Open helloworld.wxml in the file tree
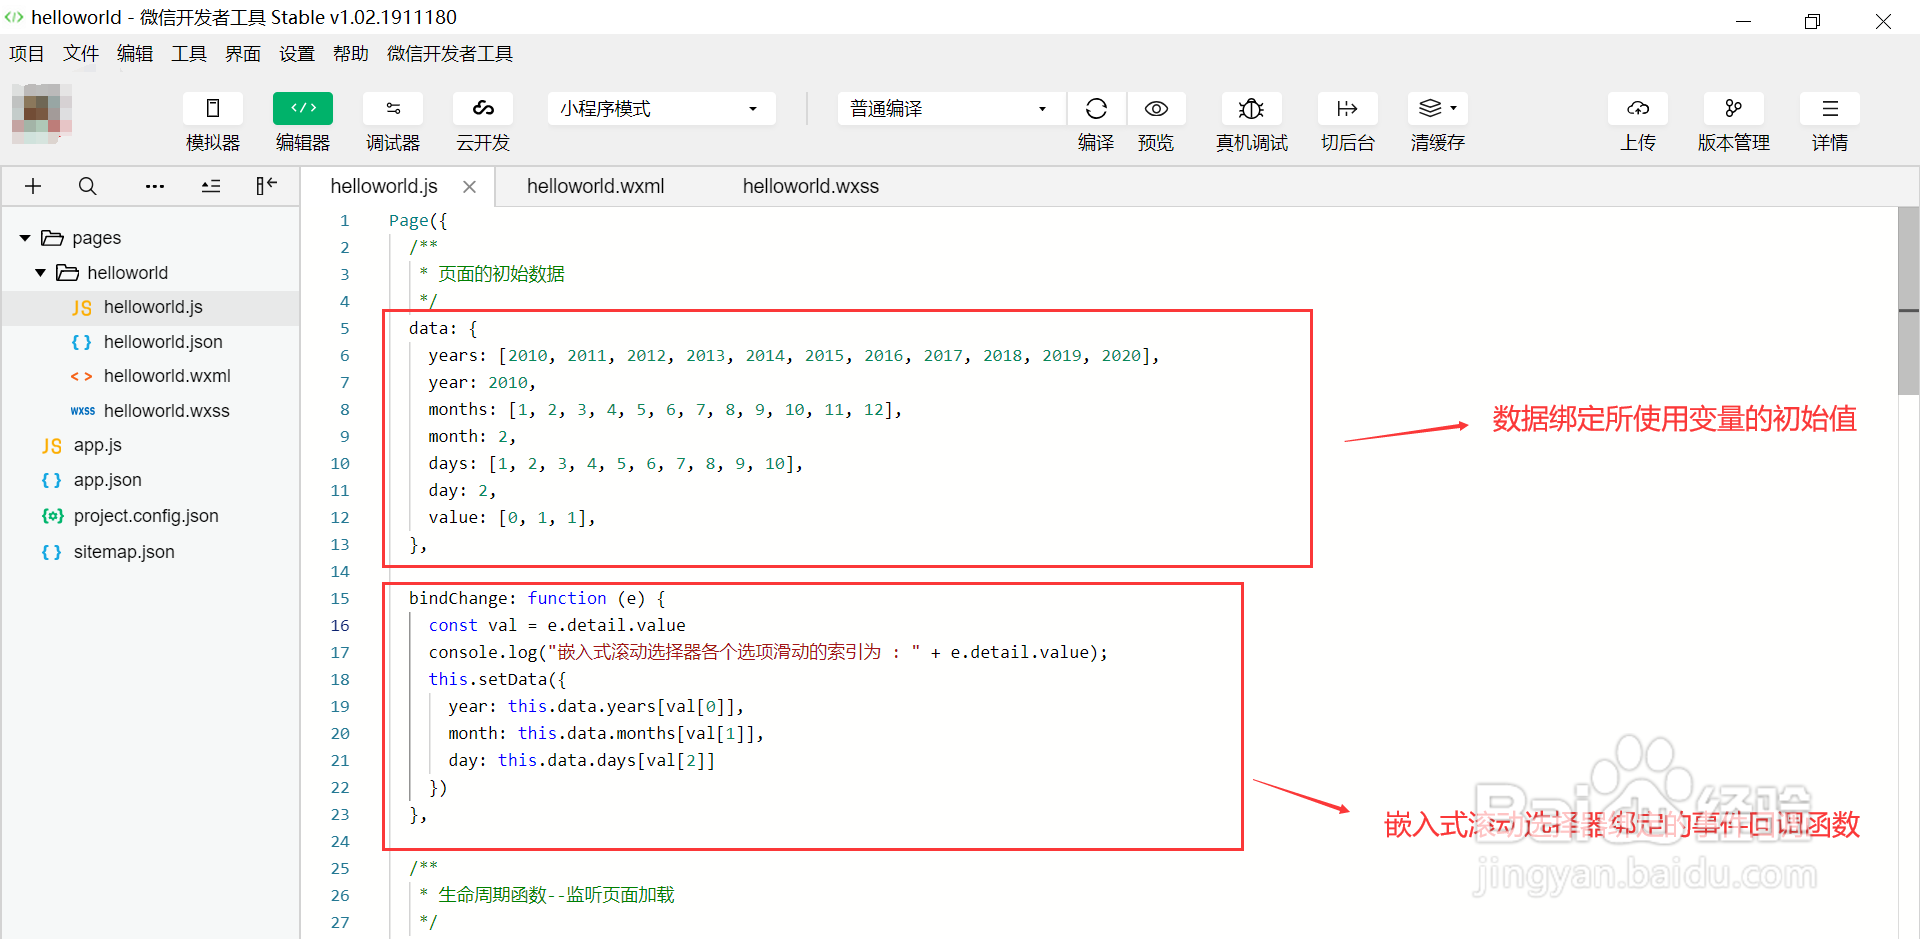The height and width of the screenshot is (939, 1920). coord(151,376)
